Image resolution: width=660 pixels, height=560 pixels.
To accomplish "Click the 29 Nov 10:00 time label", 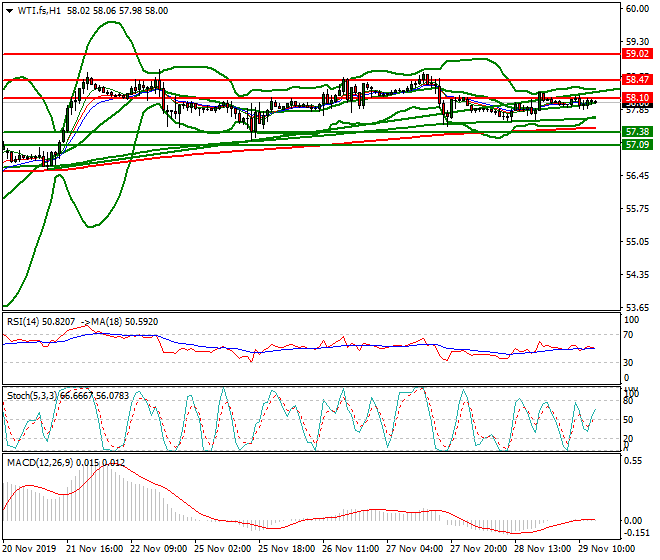I will click(607, 549).
